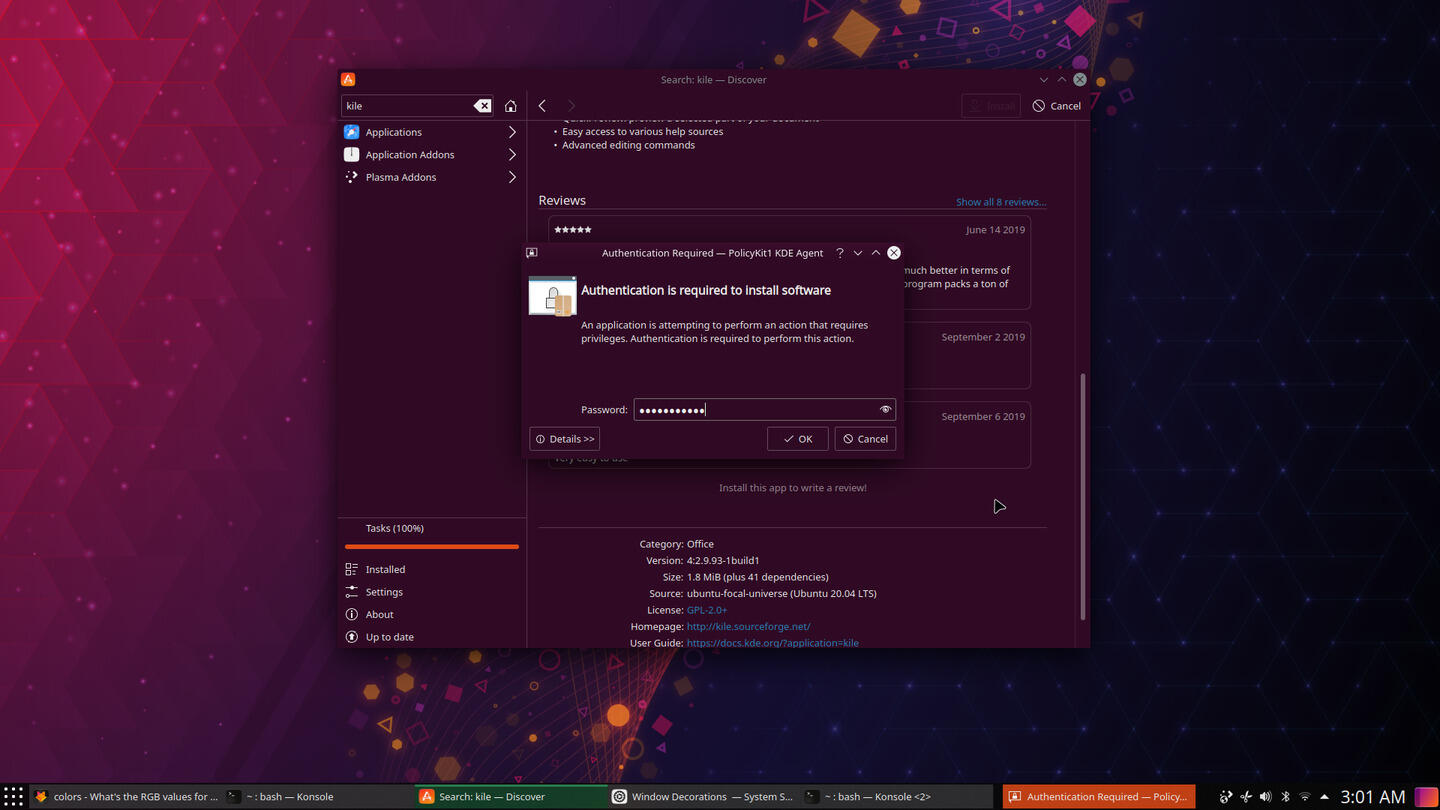Screen dimensions: 1440x810
Task: Expand the Details section in dialog
Action: pos(564,439)
